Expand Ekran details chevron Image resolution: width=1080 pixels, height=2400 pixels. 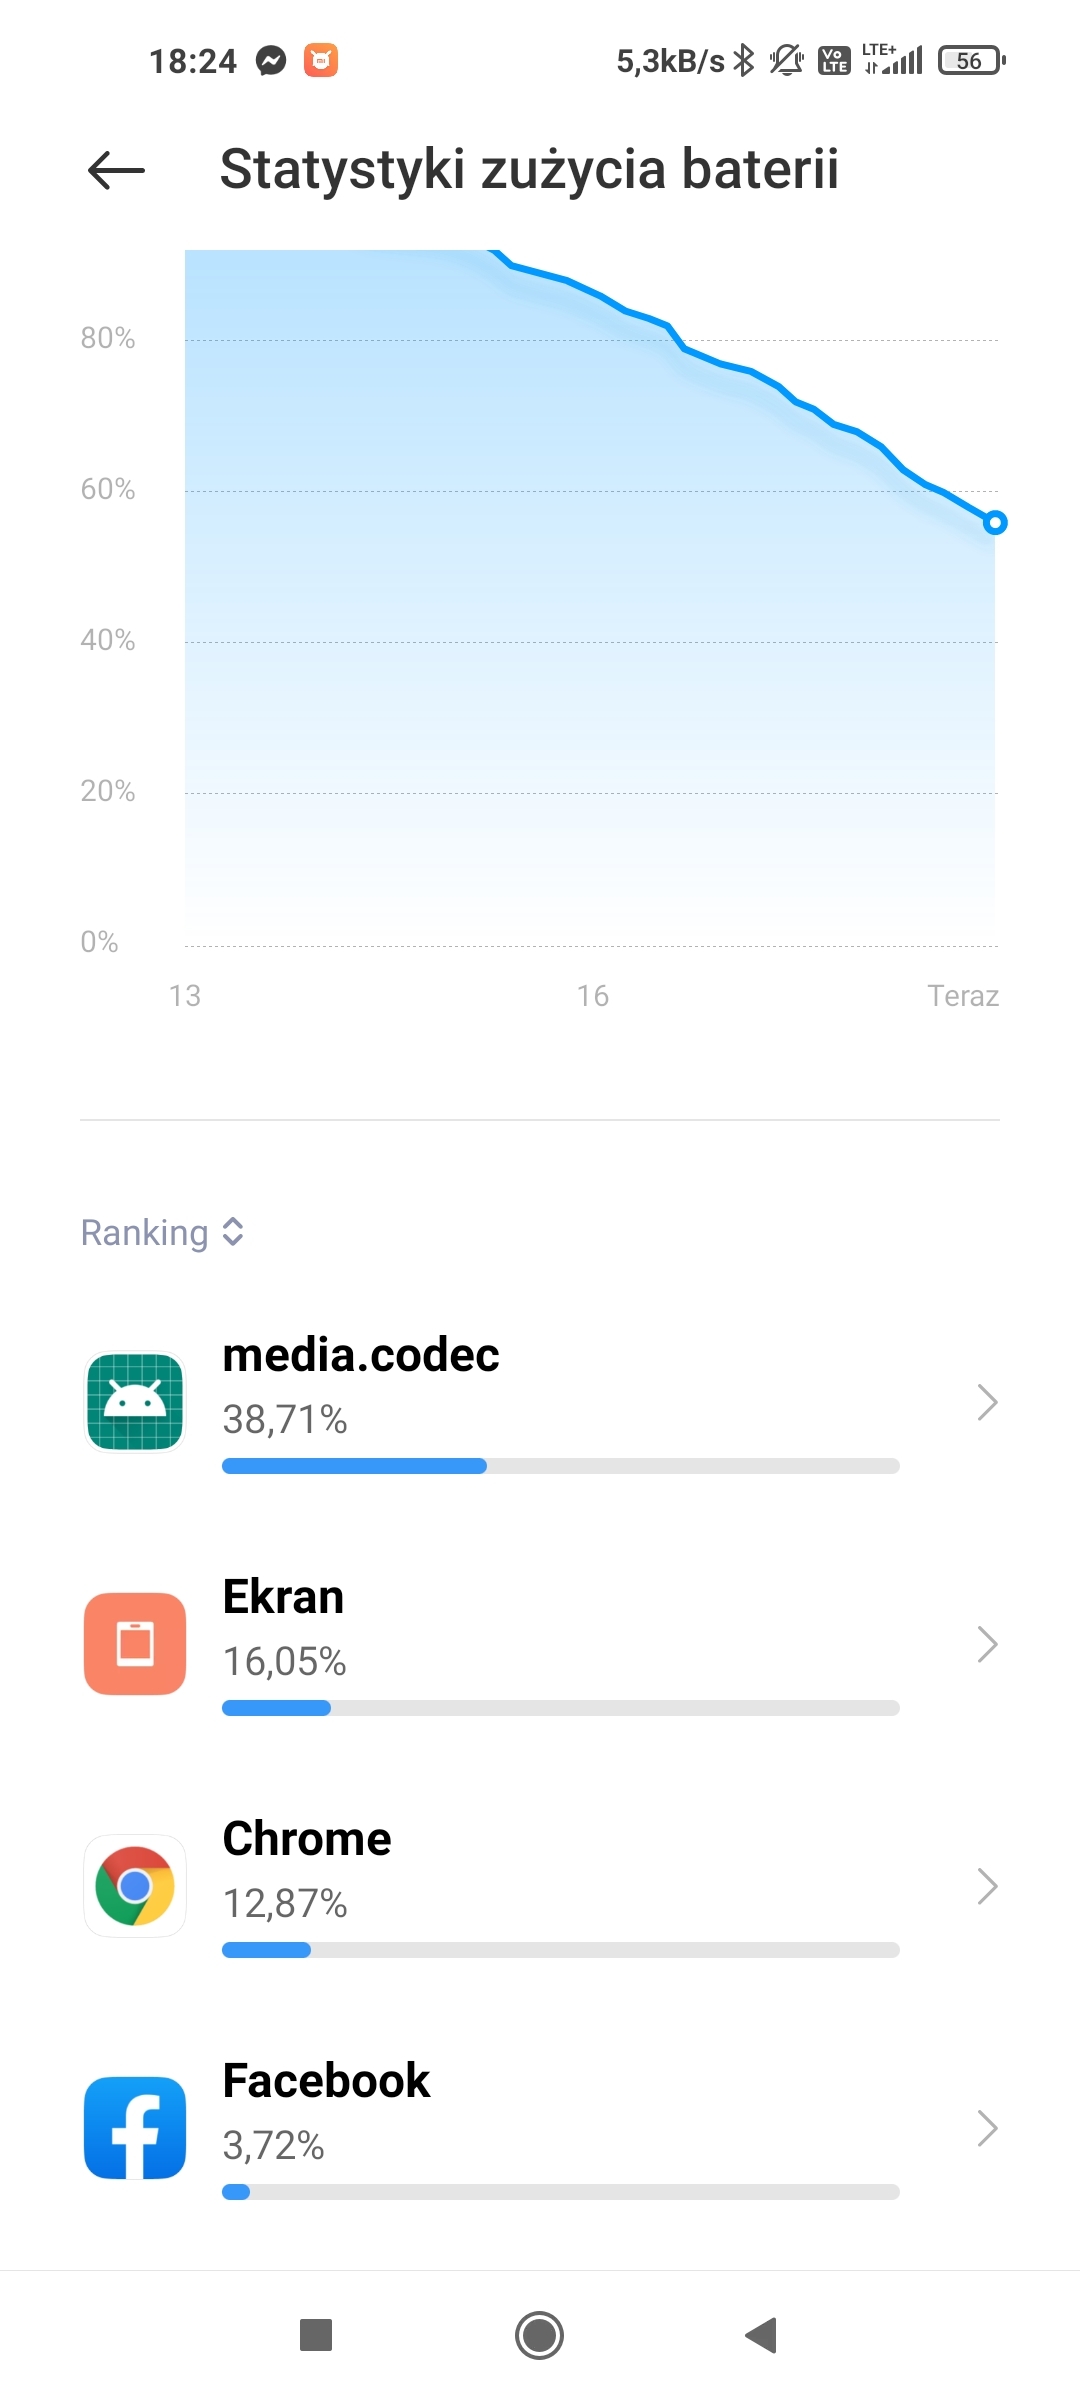pos(987,1644)
